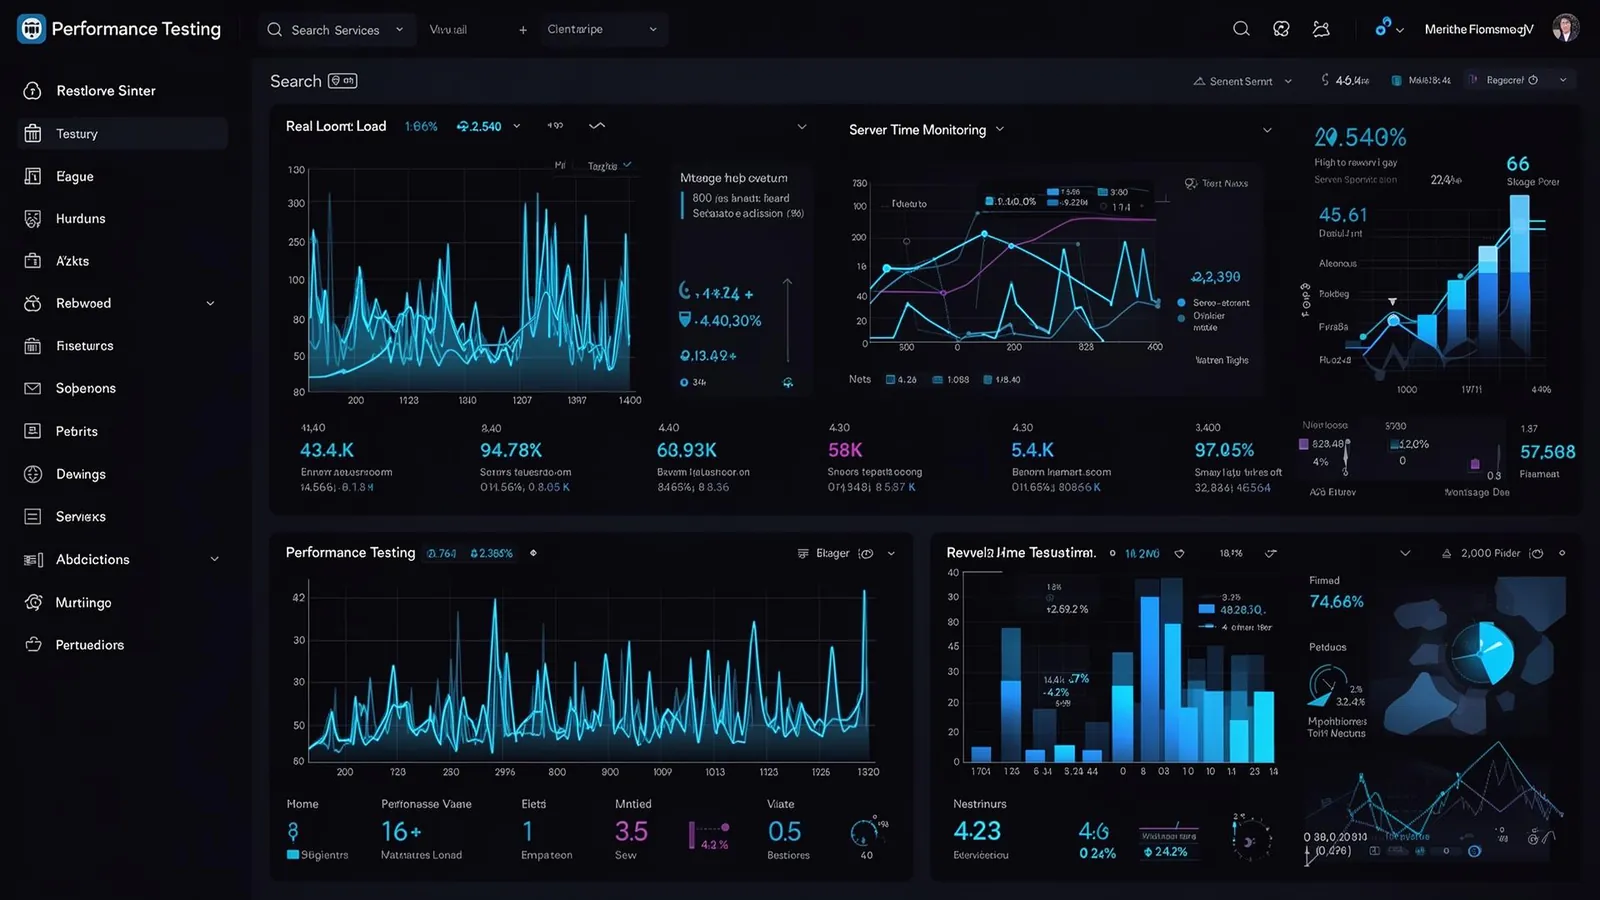Image resolution: width=1600 pixels, height=900 pixels.
Task: Click the chat face icon in top bar
Action: [1281, 29]
